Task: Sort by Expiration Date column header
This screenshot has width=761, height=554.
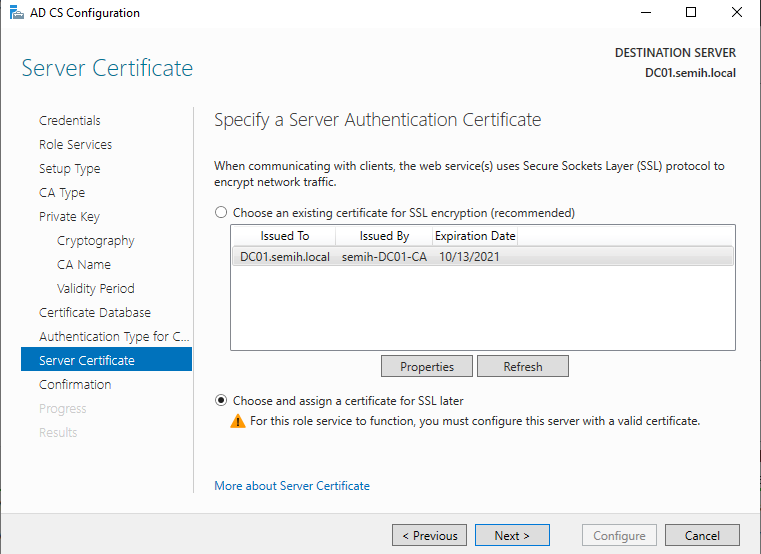Action: (x=475, y=236)
